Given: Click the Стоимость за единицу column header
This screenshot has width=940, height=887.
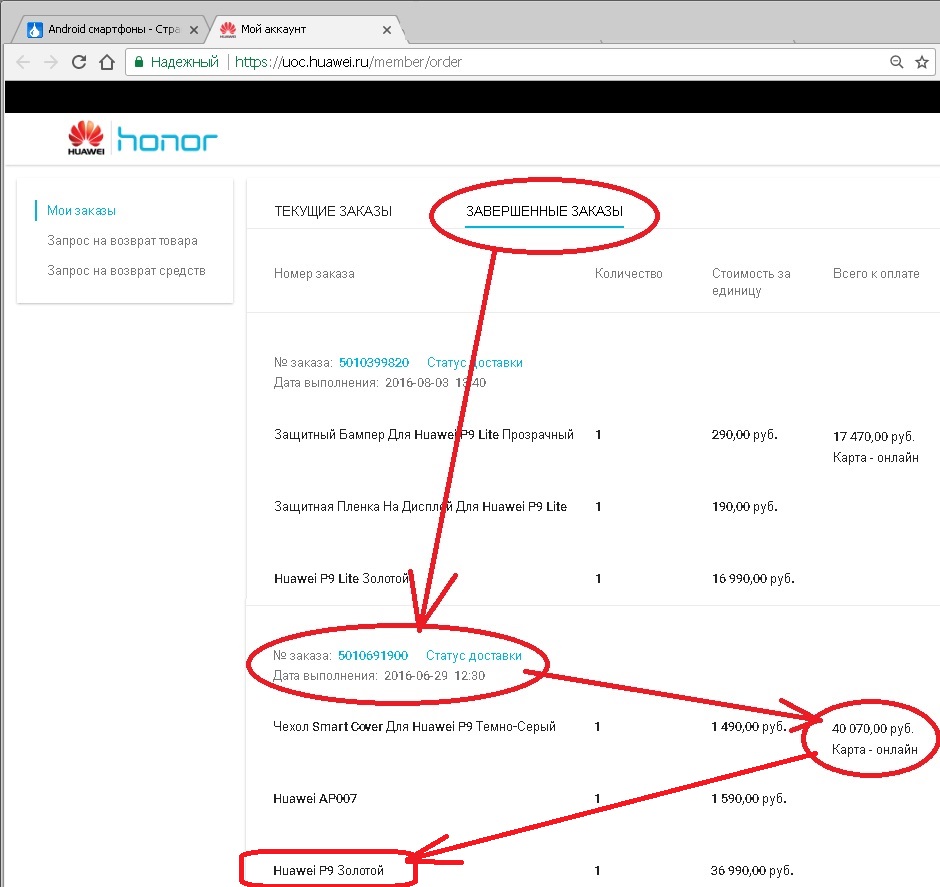Looking at the screenshot, I should pyautogui.click(x=751, y=282).
